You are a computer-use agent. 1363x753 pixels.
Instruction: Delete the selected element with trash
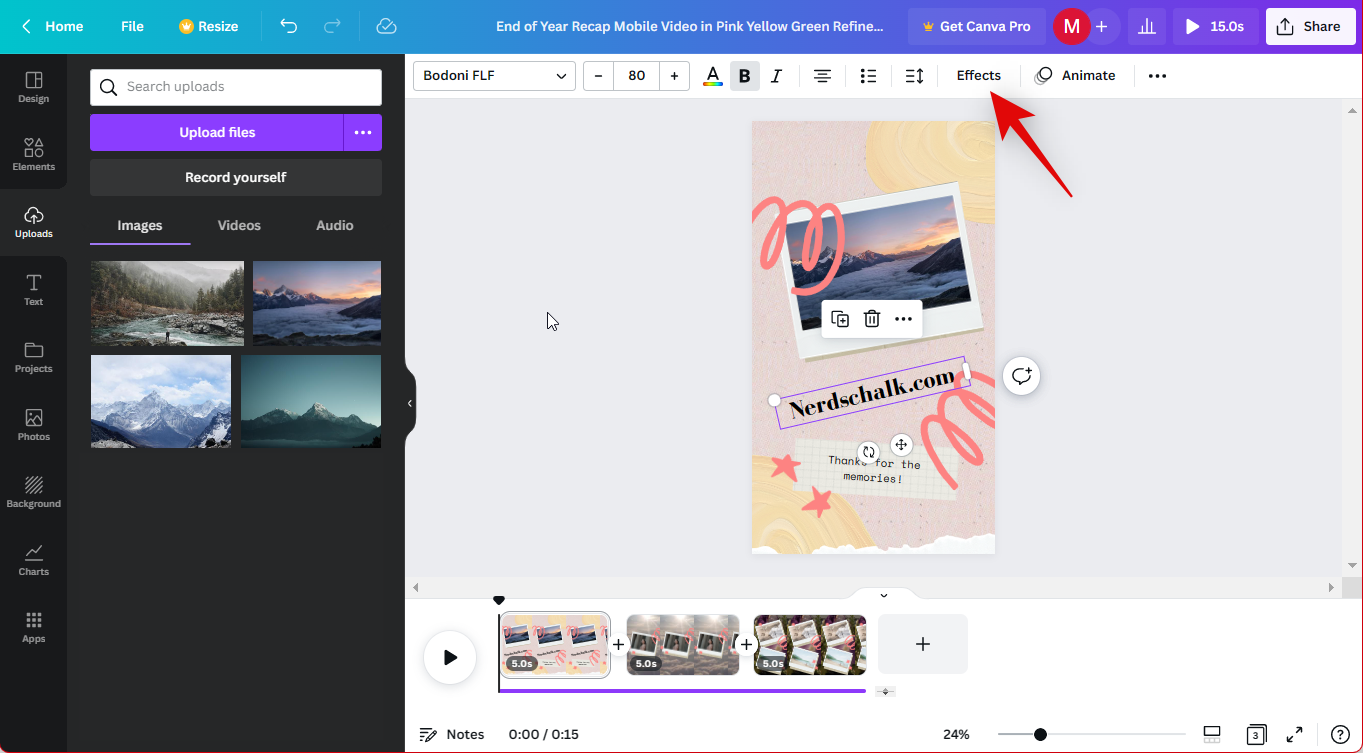pyautogui.click(x=872, y=319)
